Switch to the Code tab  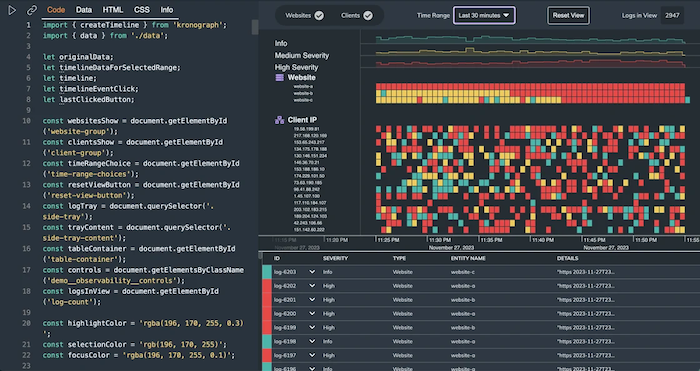tap(56, 10)
